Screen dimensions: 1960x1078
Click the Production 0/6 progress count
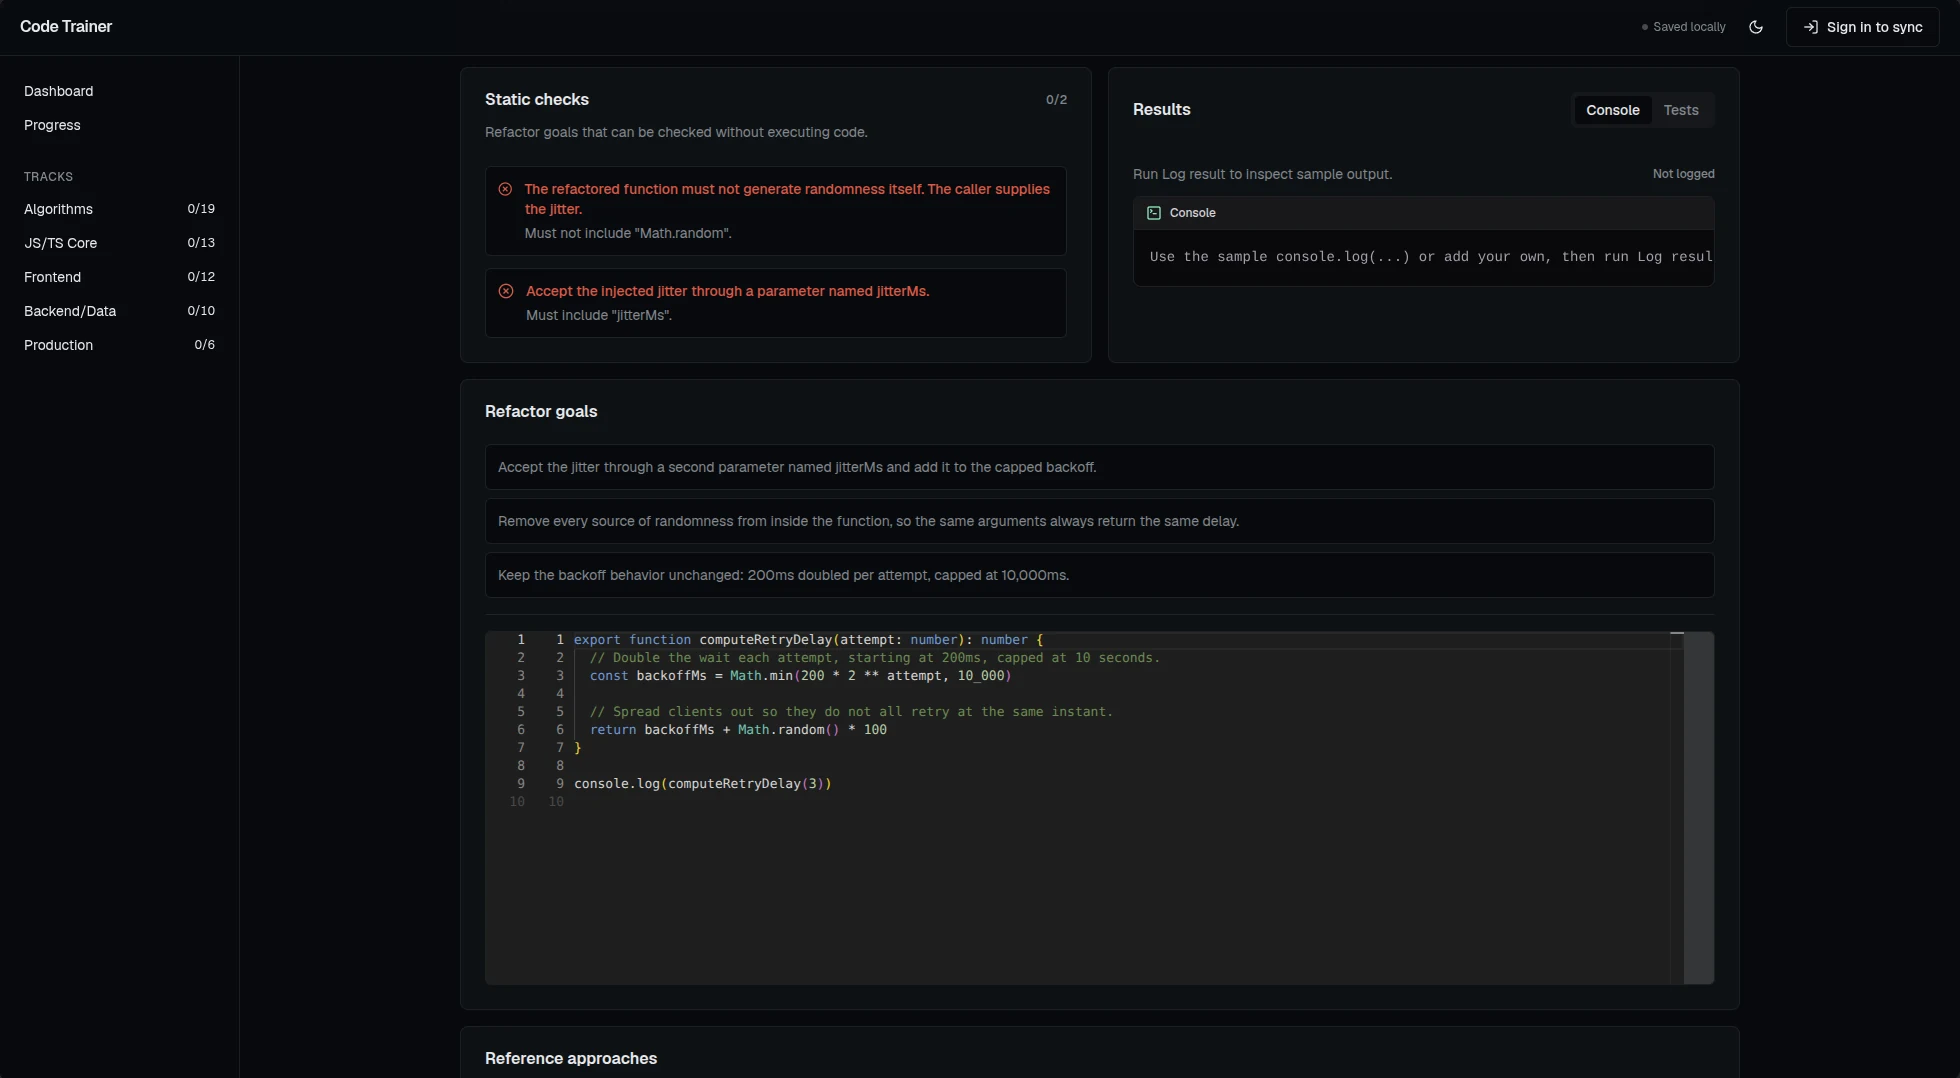(204, 345)
